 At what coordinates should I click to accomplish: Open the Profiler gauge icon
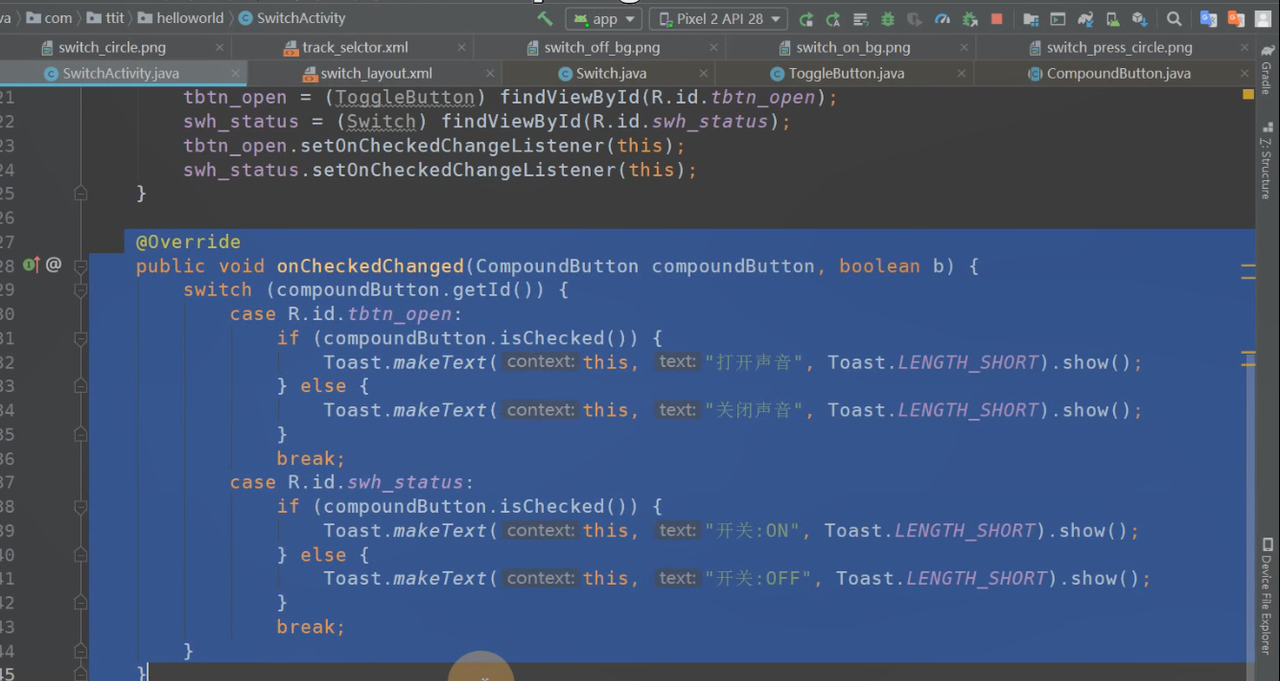(x=942, y=19)
